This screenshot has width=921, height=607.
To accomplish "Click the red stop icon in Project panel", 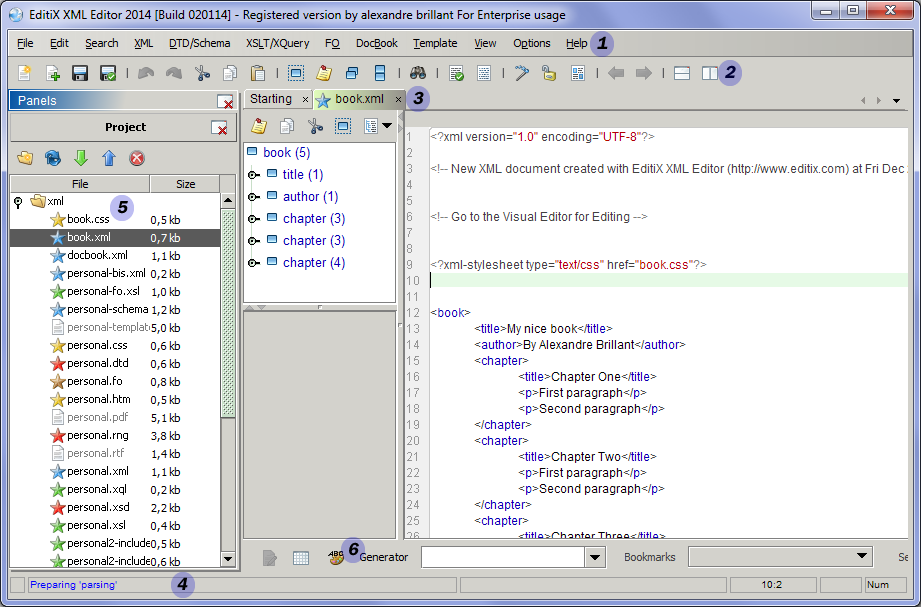I will [x=137, y=158].
